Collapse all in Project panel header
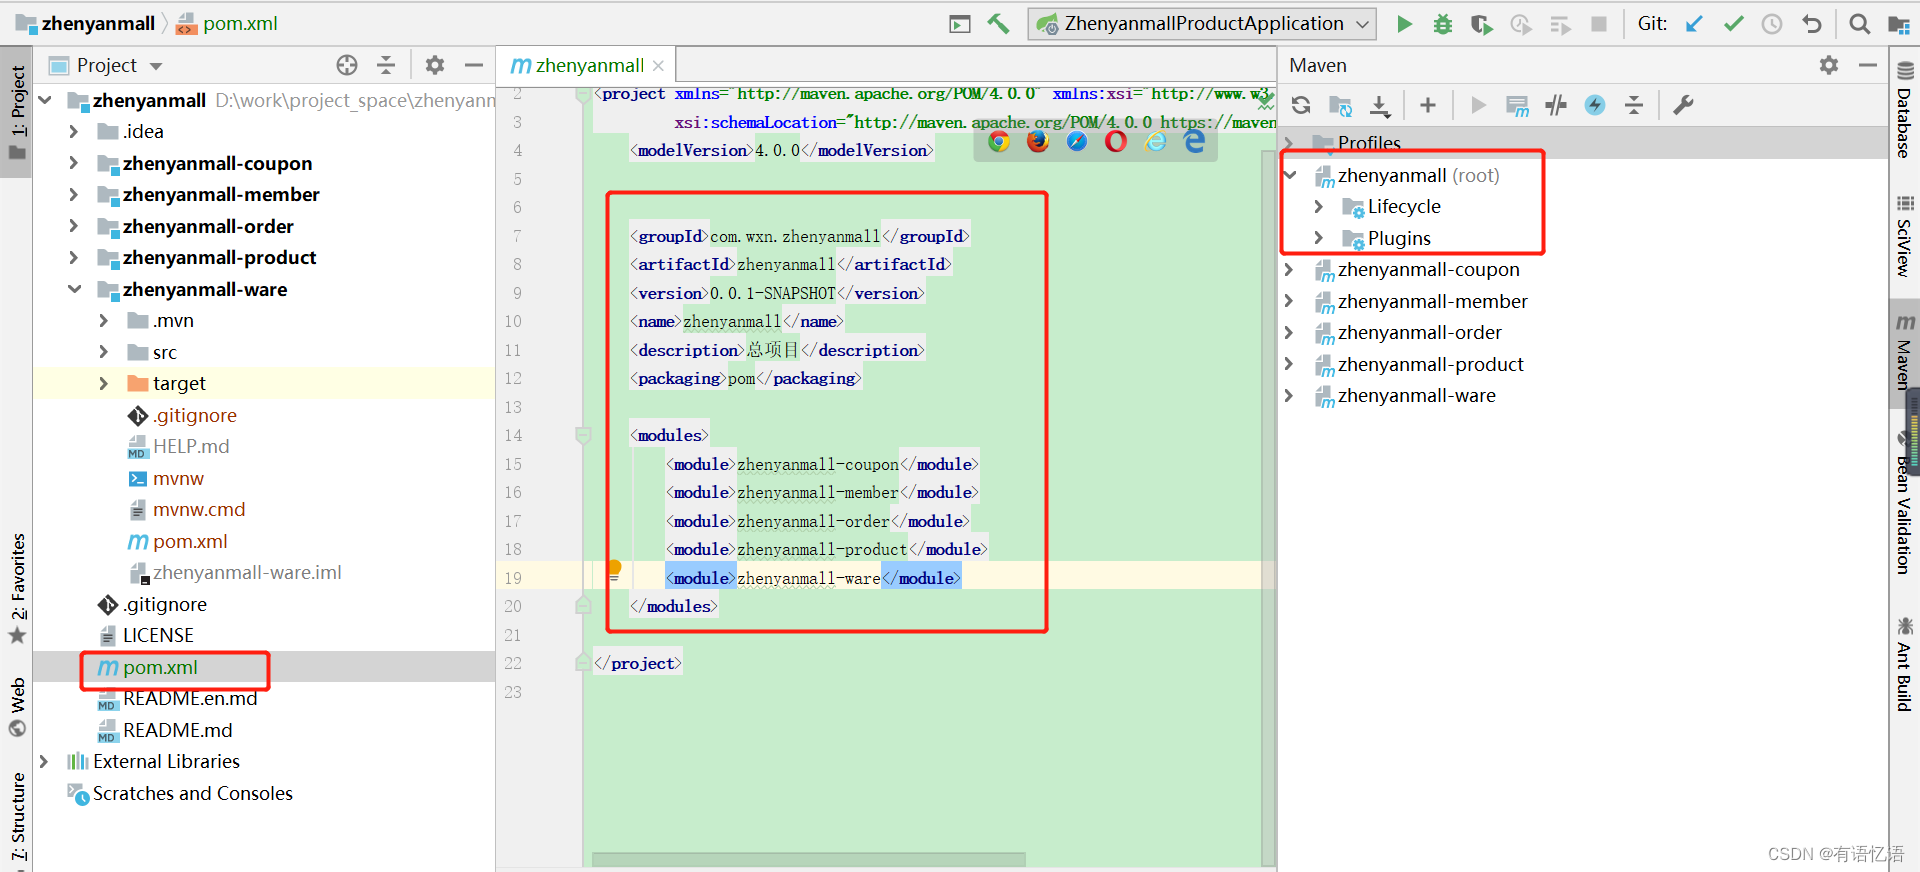 pos(386,66)
